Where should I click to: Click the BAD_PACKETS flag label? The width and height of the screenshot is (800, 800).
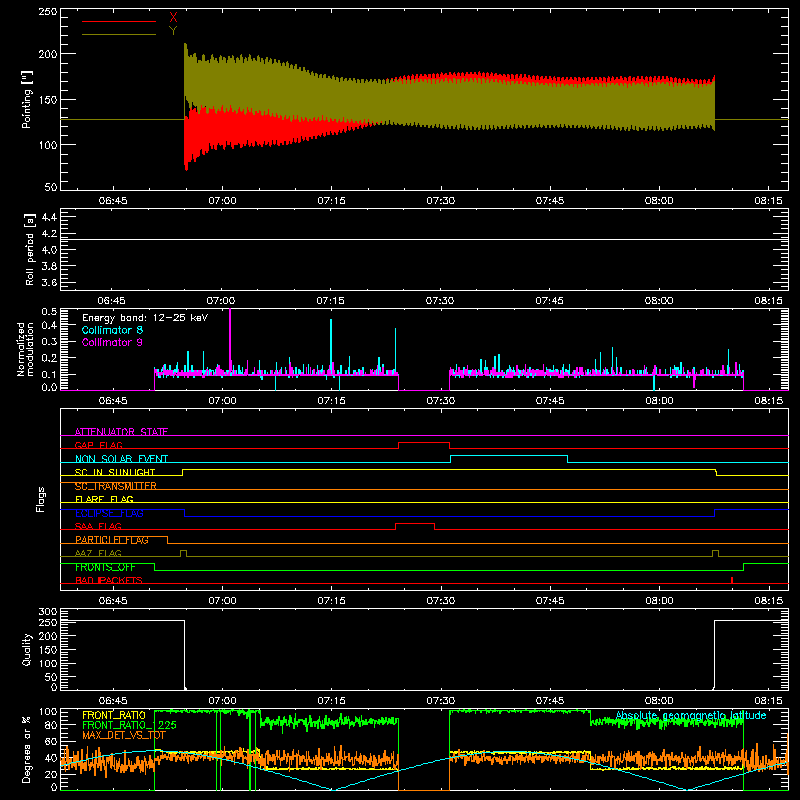click(x=109, y=580)
